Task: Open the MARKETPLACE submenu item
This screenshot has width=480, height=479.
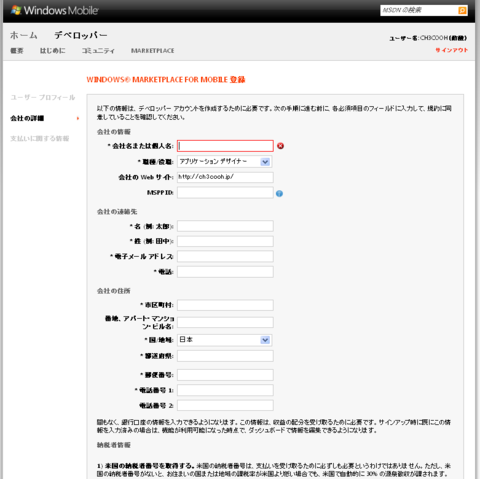Action: [153, 51]
